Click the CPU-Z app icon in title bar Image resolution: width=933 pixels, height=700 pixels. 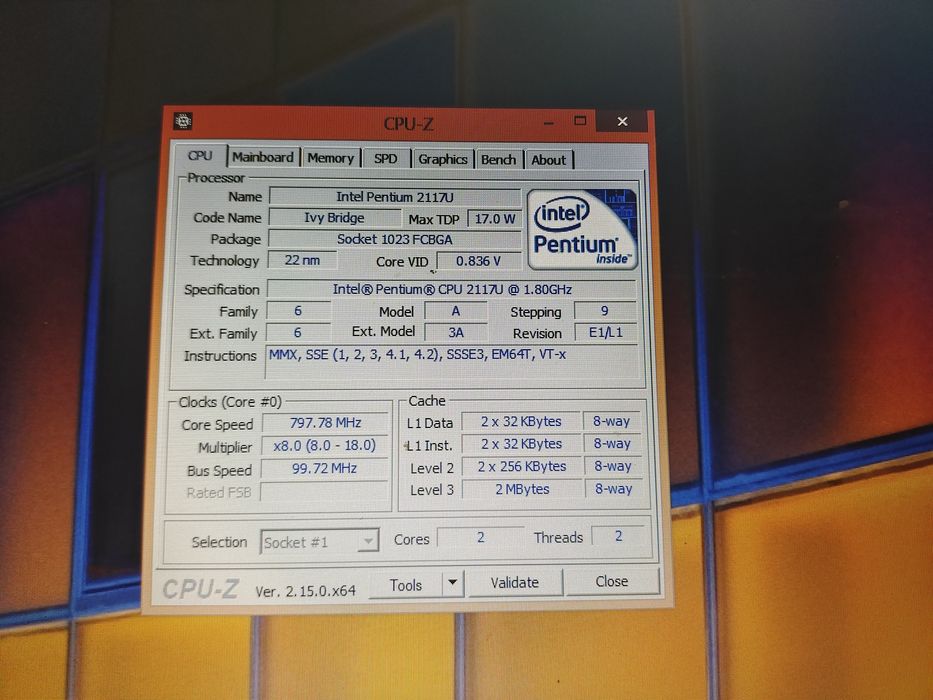click(183, 121)
